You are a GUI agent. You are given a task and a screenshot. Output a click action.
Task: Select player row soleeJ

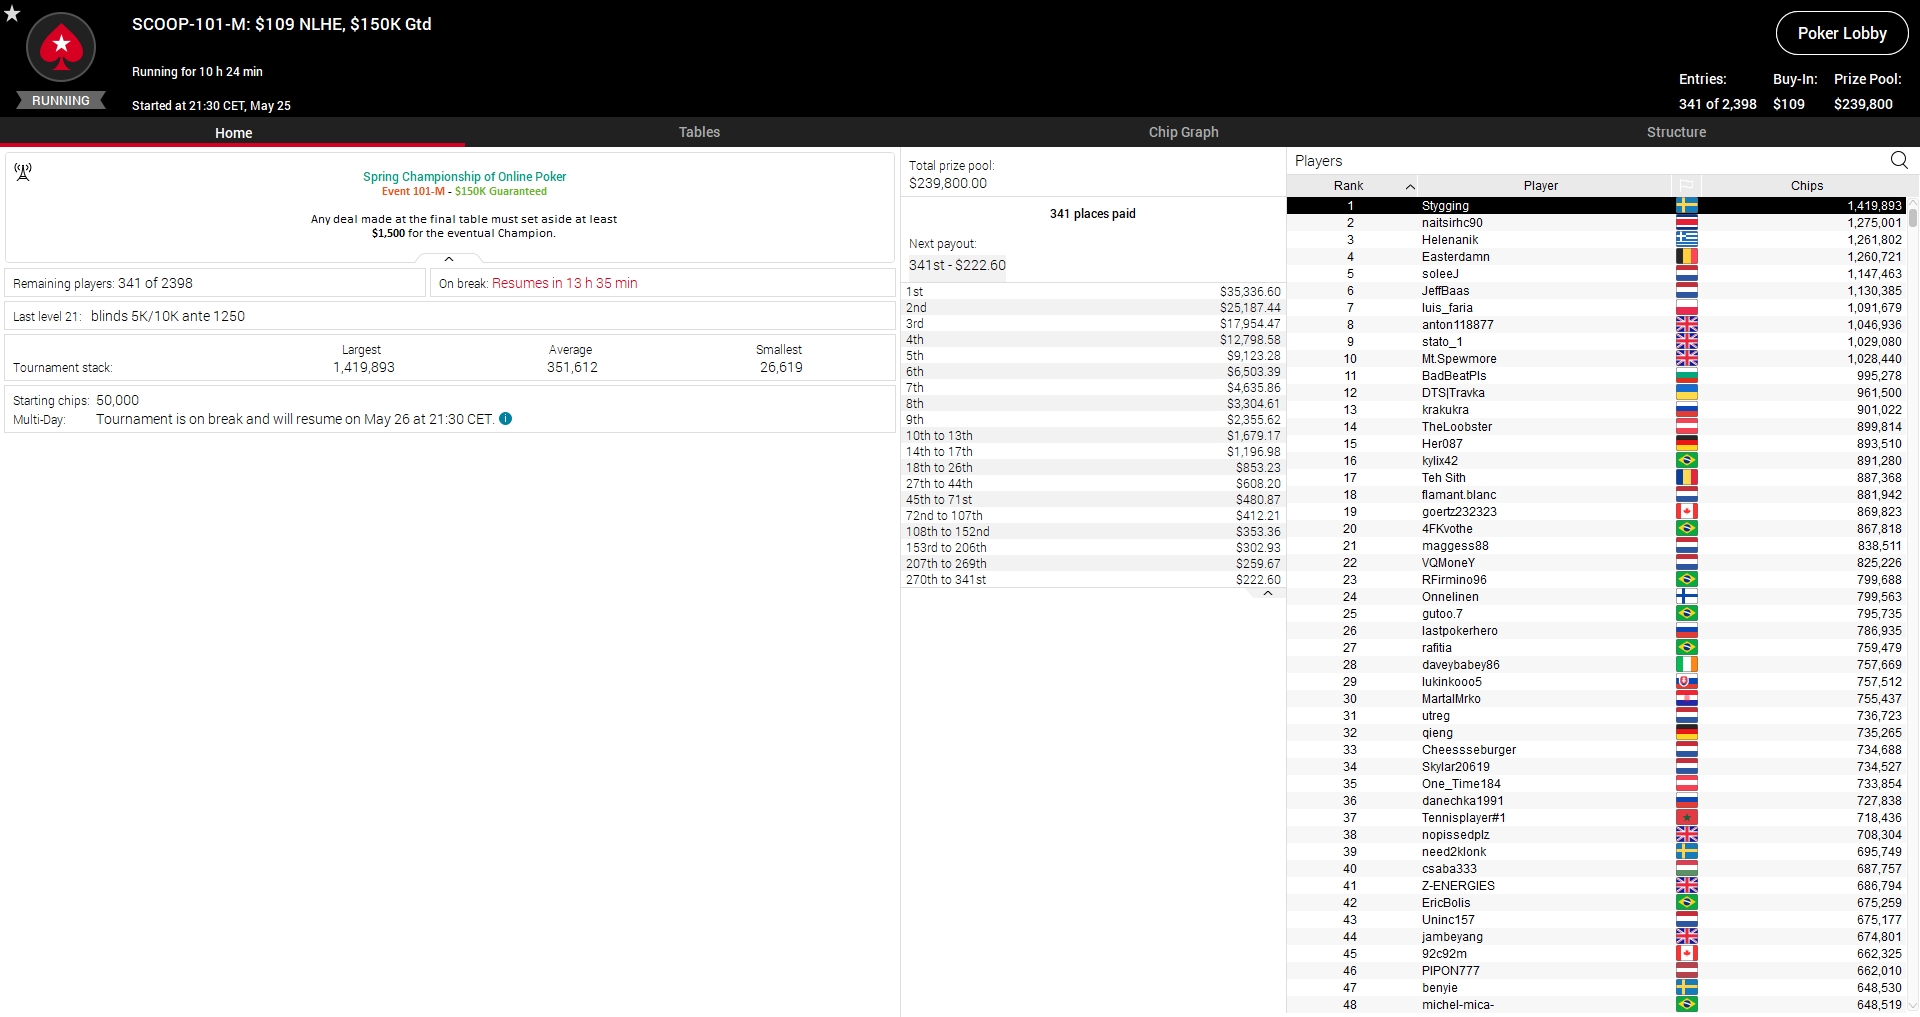[1596, 274]
